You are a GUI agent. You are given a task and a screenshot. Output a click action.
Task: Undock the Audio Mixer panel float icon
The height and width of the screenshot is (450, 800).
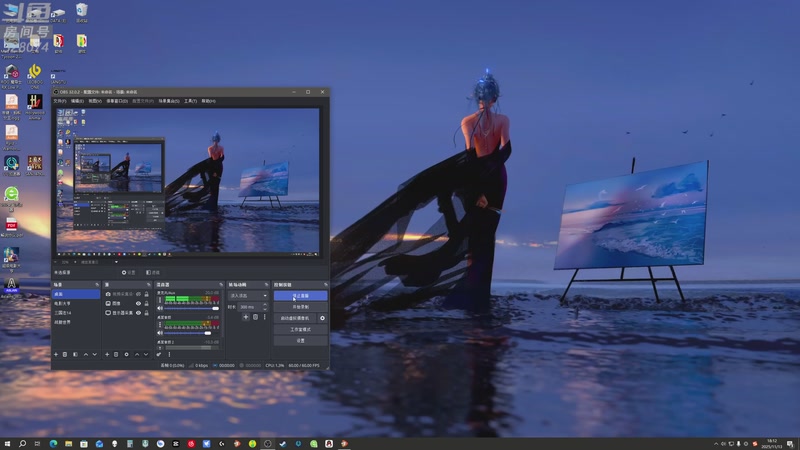click(221, 285)
